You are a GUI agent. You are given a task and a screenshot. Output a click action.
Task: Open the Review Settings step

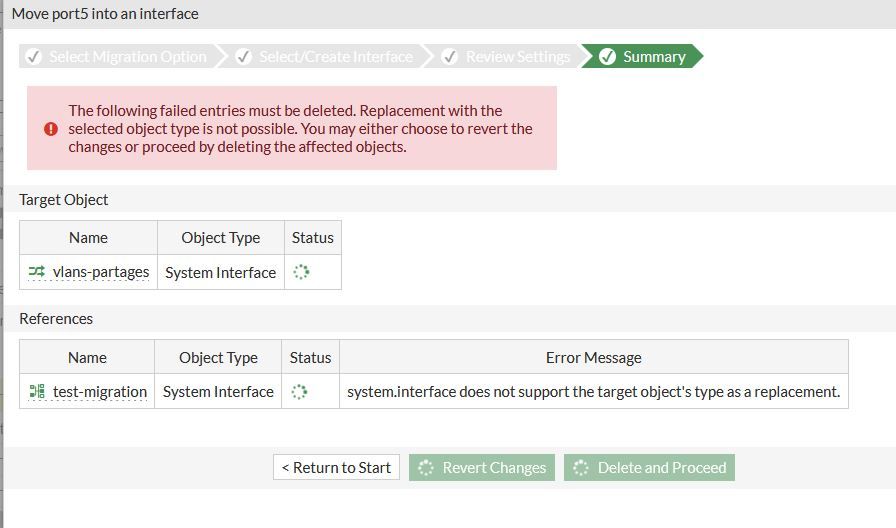(x=517, y=57)
